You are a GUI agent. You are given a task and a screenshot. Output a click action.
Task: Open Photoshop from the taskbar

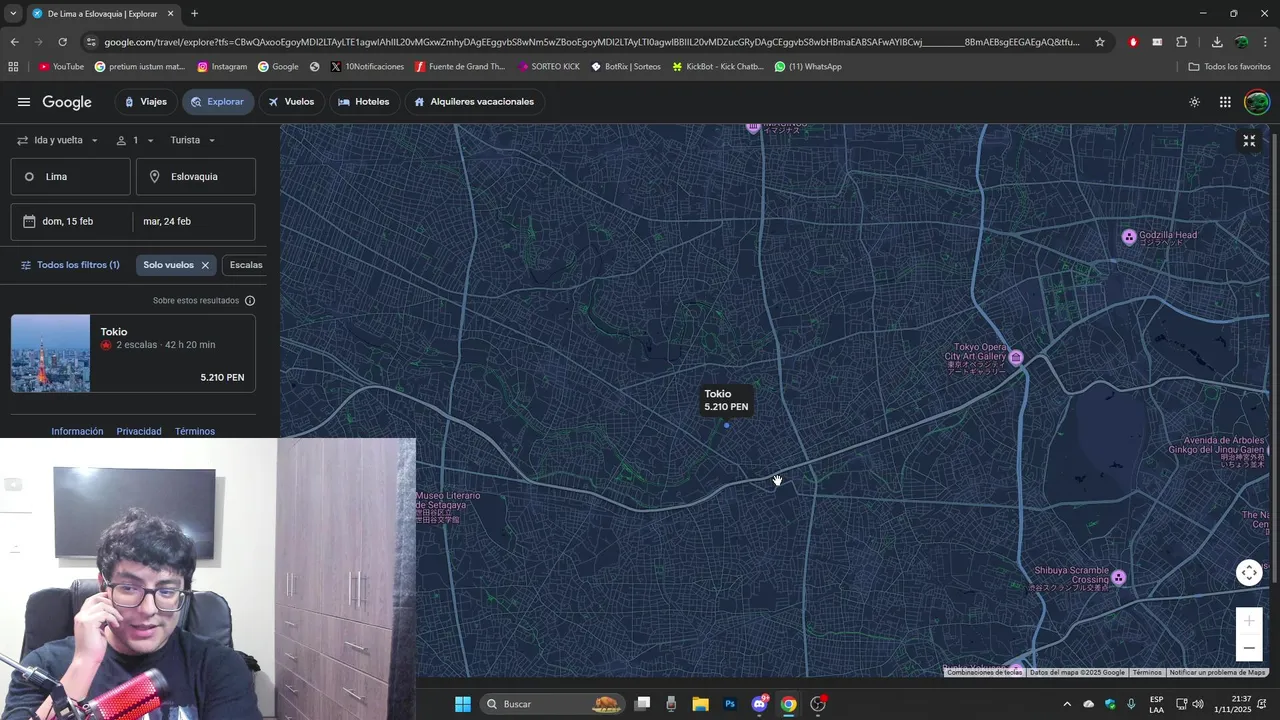click(730, 704)
